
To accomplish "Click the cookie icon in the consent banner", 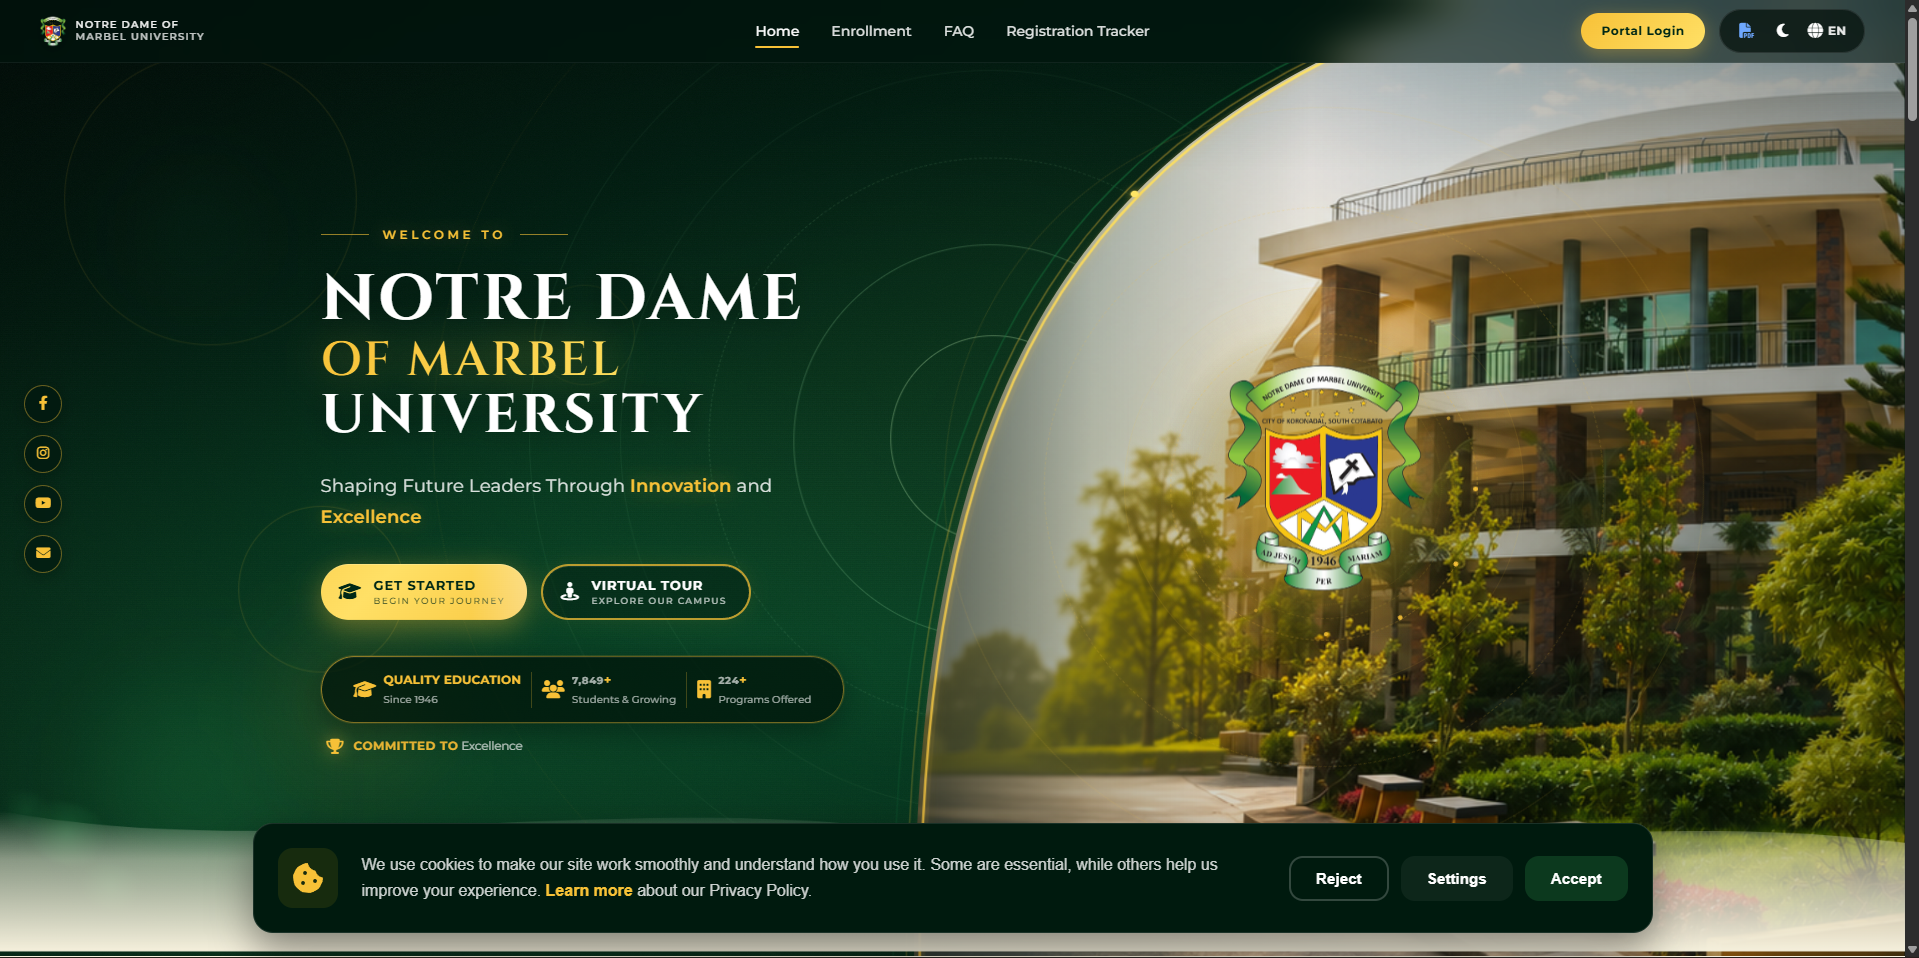I will 308,878.
